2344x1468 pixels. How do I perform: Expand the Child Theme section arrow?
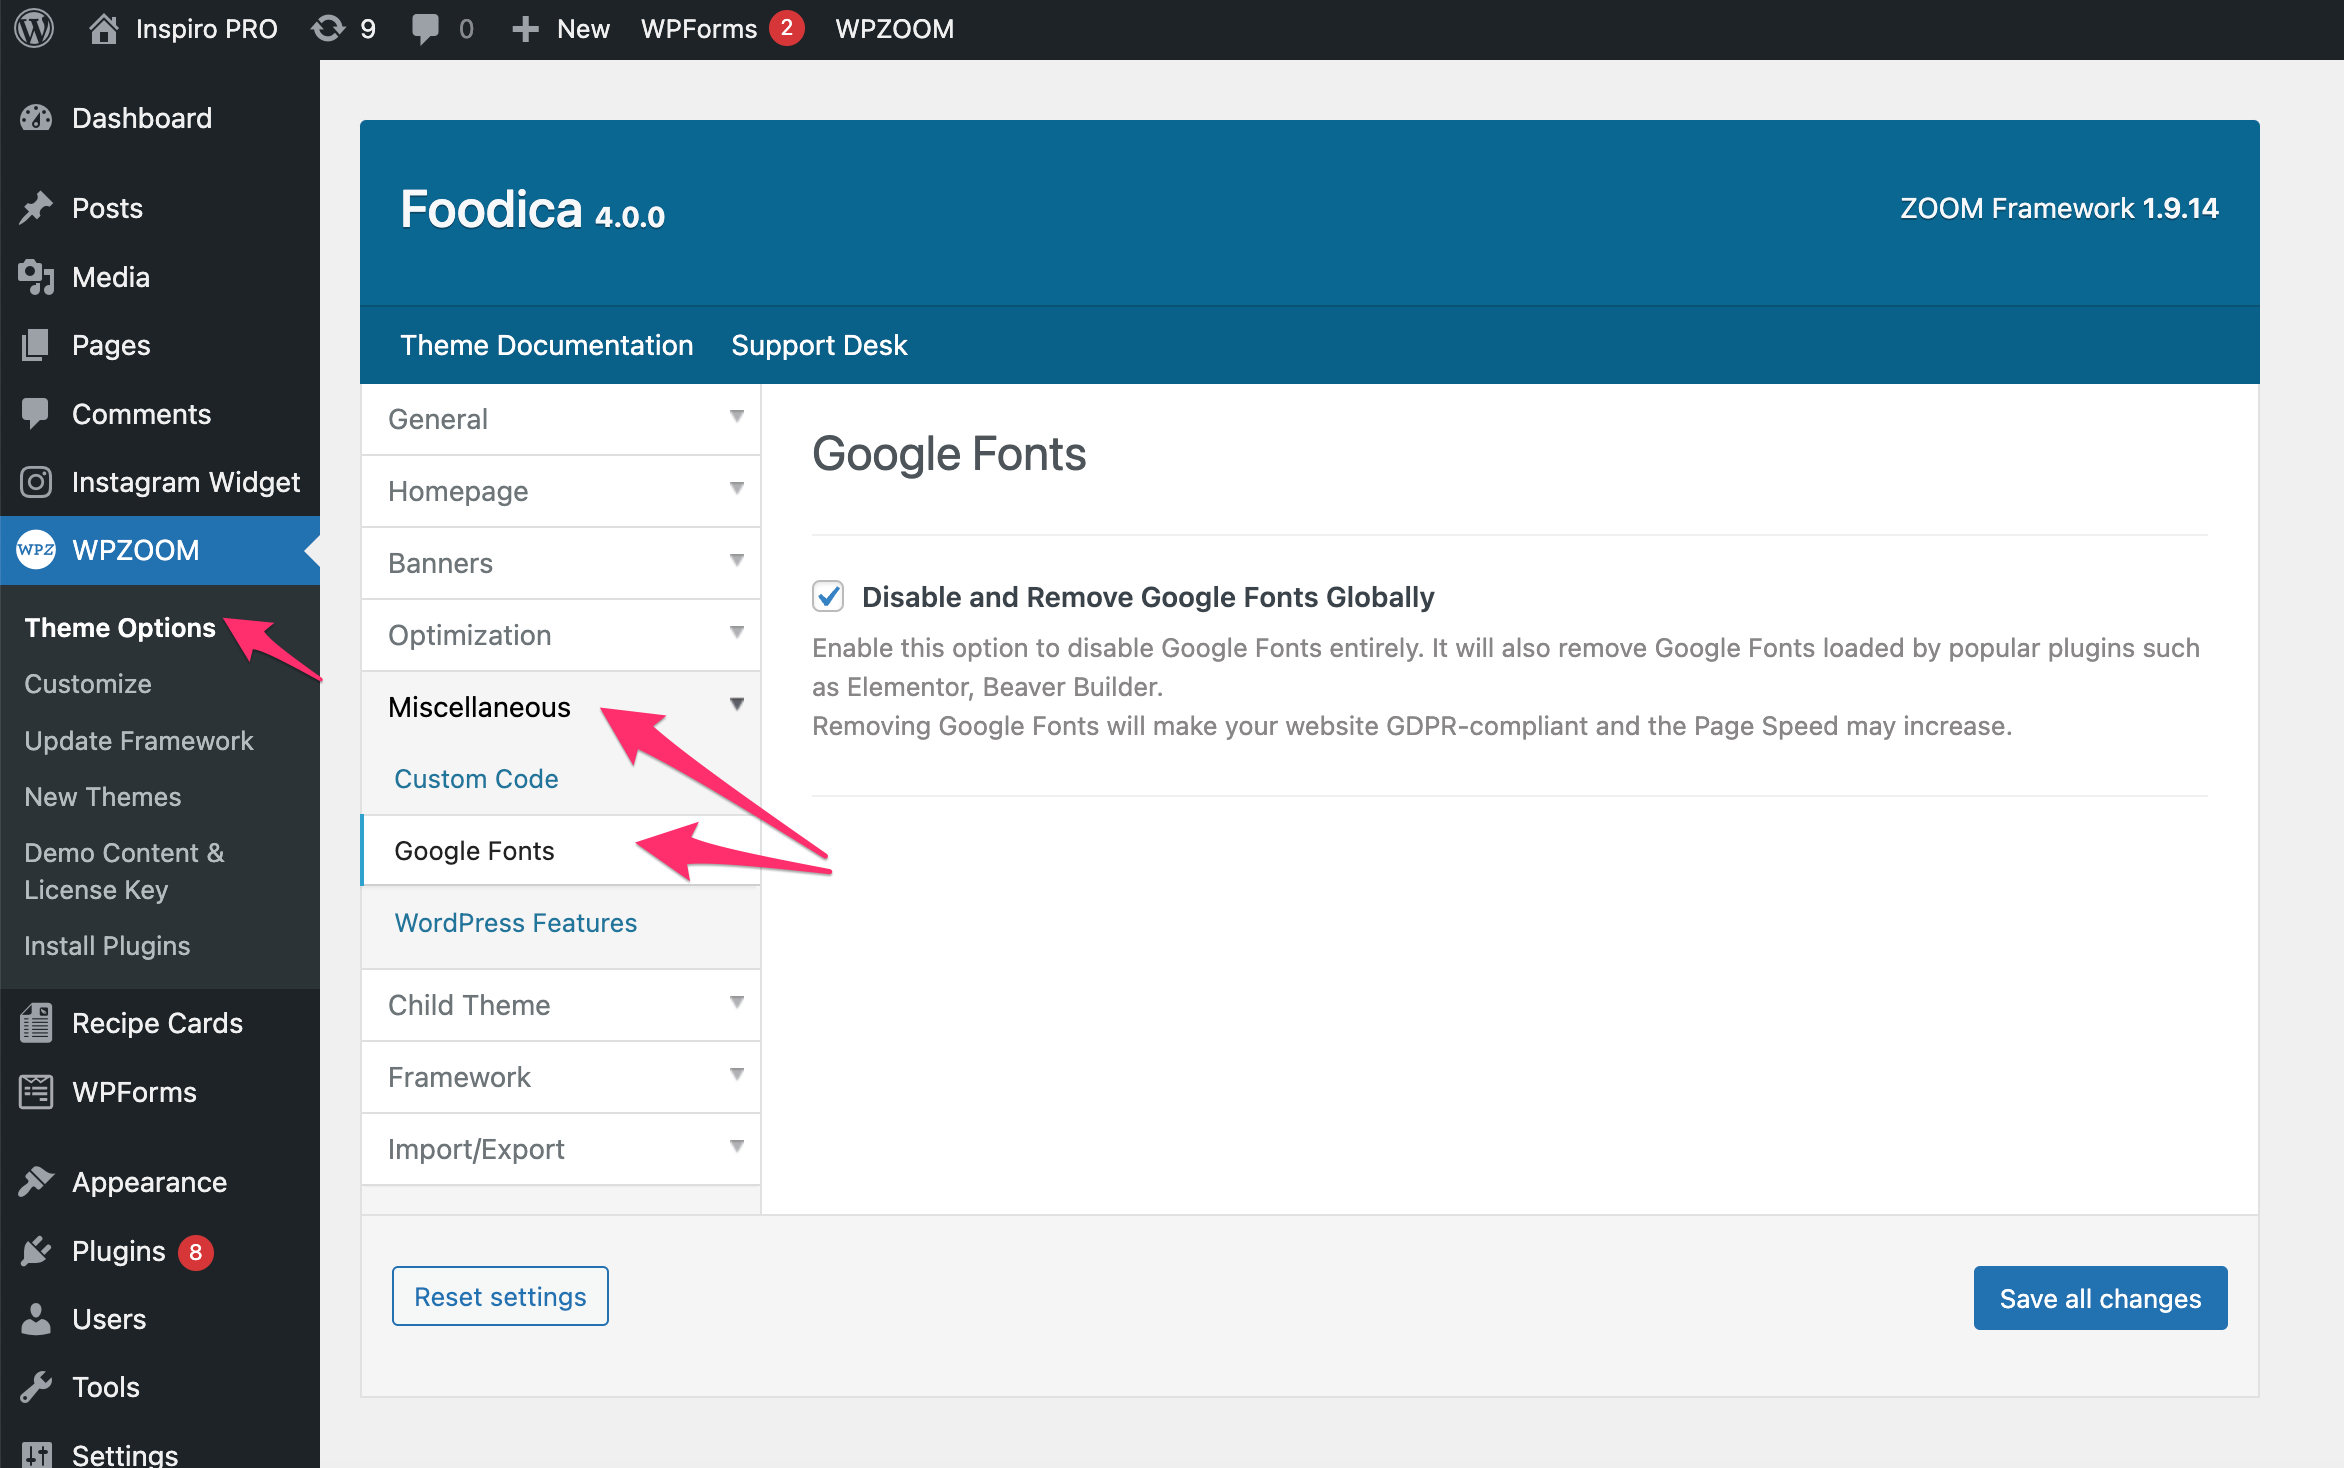736,1003
